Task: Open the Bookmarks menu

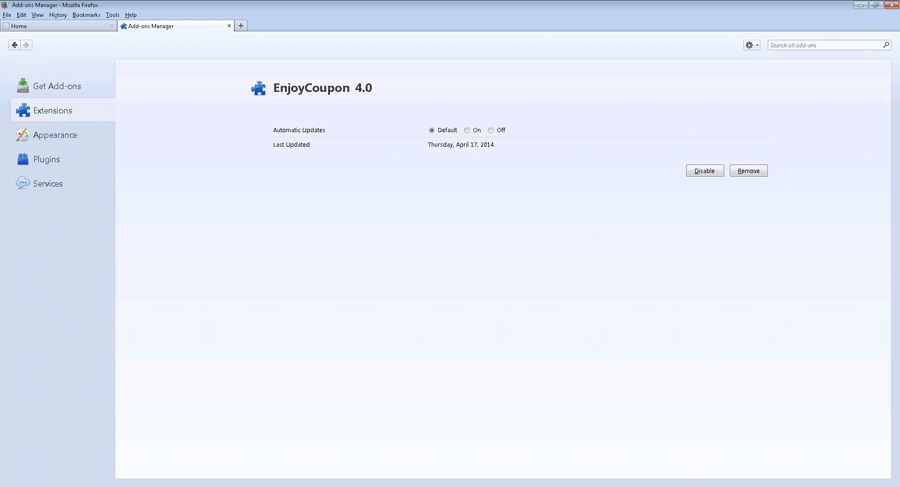Action: click(86, 15)
